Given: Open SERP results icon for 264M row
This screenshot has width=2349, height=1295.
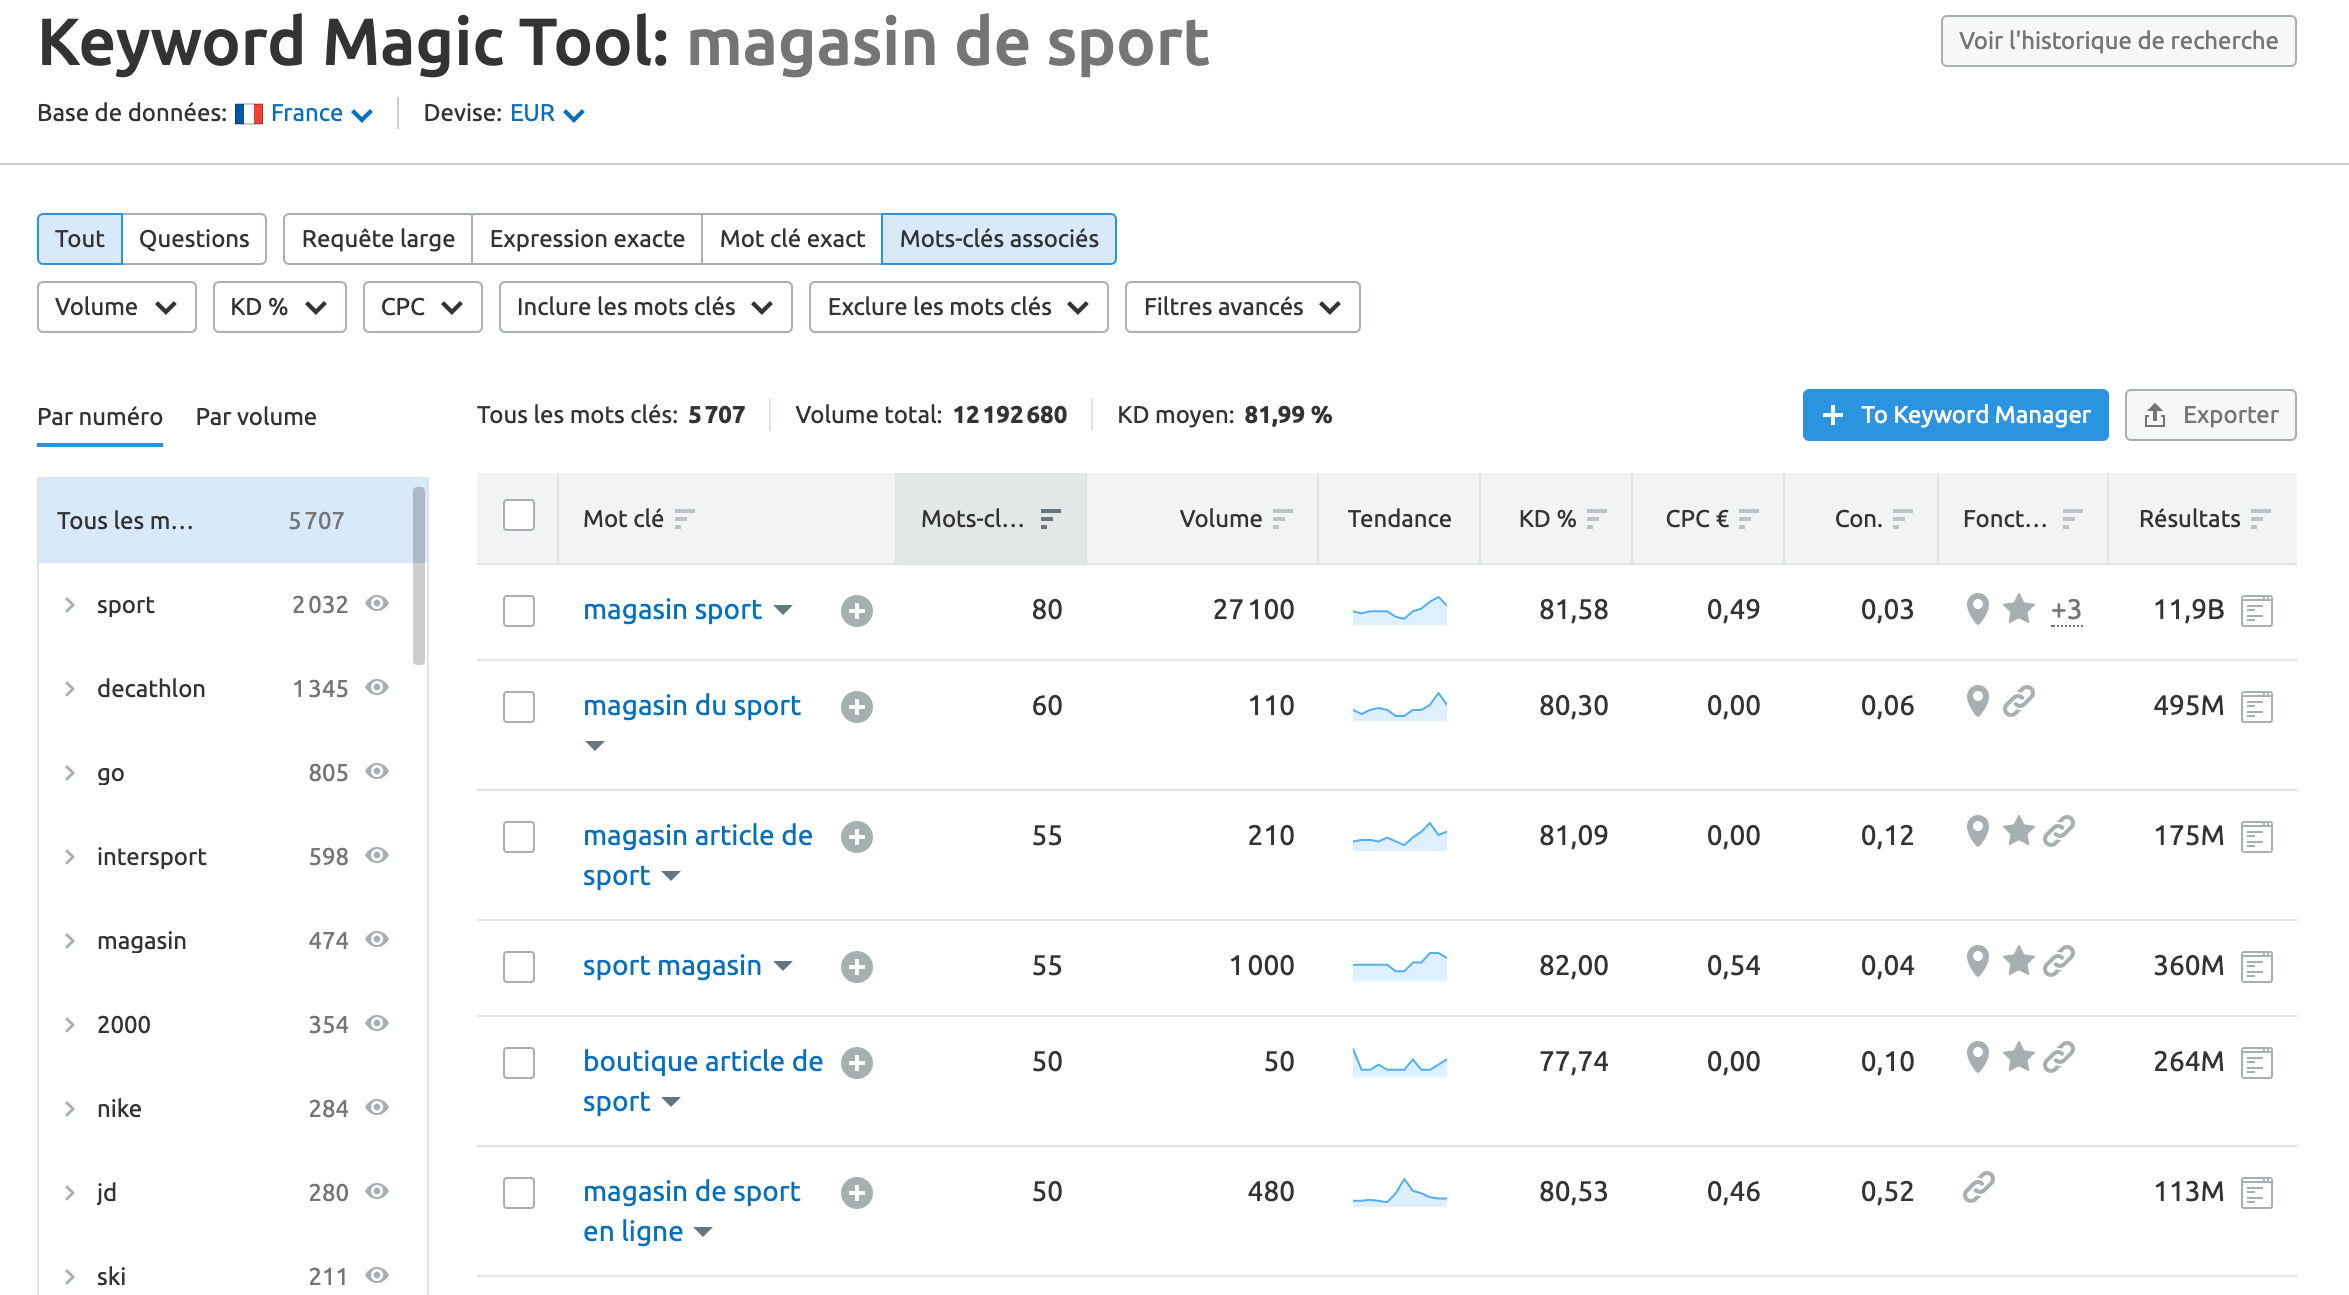Looking at the screenshot, I should pos(2257,1063).
